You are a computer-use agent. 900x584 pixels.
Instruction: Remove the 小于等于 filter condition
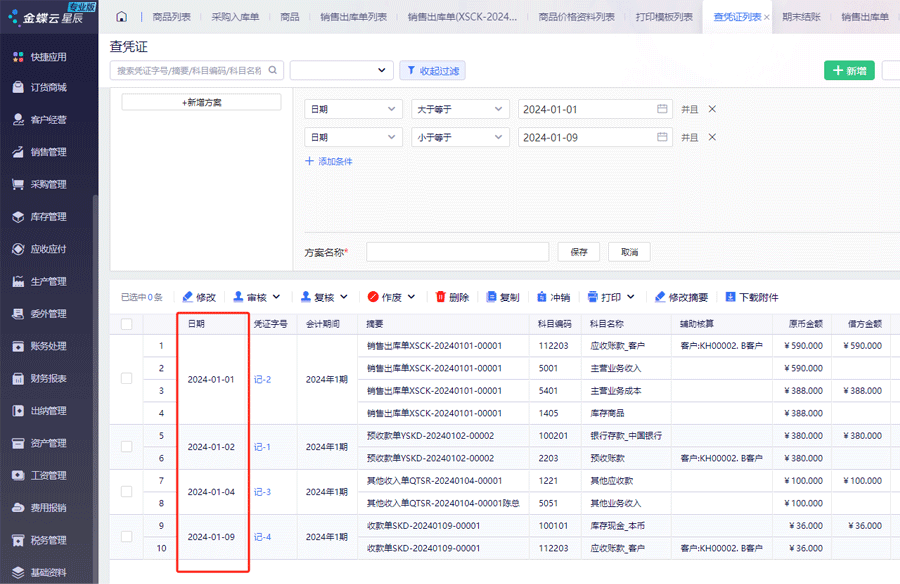pos(712,137)
